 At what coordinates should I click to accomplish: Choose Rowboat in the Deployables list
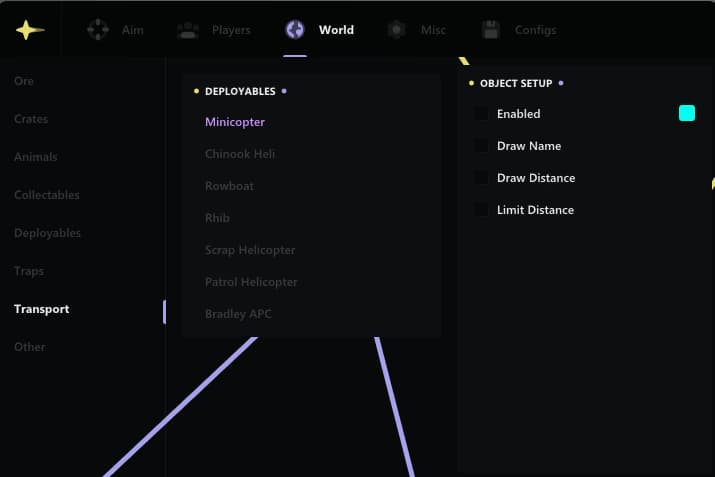(229, 186)
